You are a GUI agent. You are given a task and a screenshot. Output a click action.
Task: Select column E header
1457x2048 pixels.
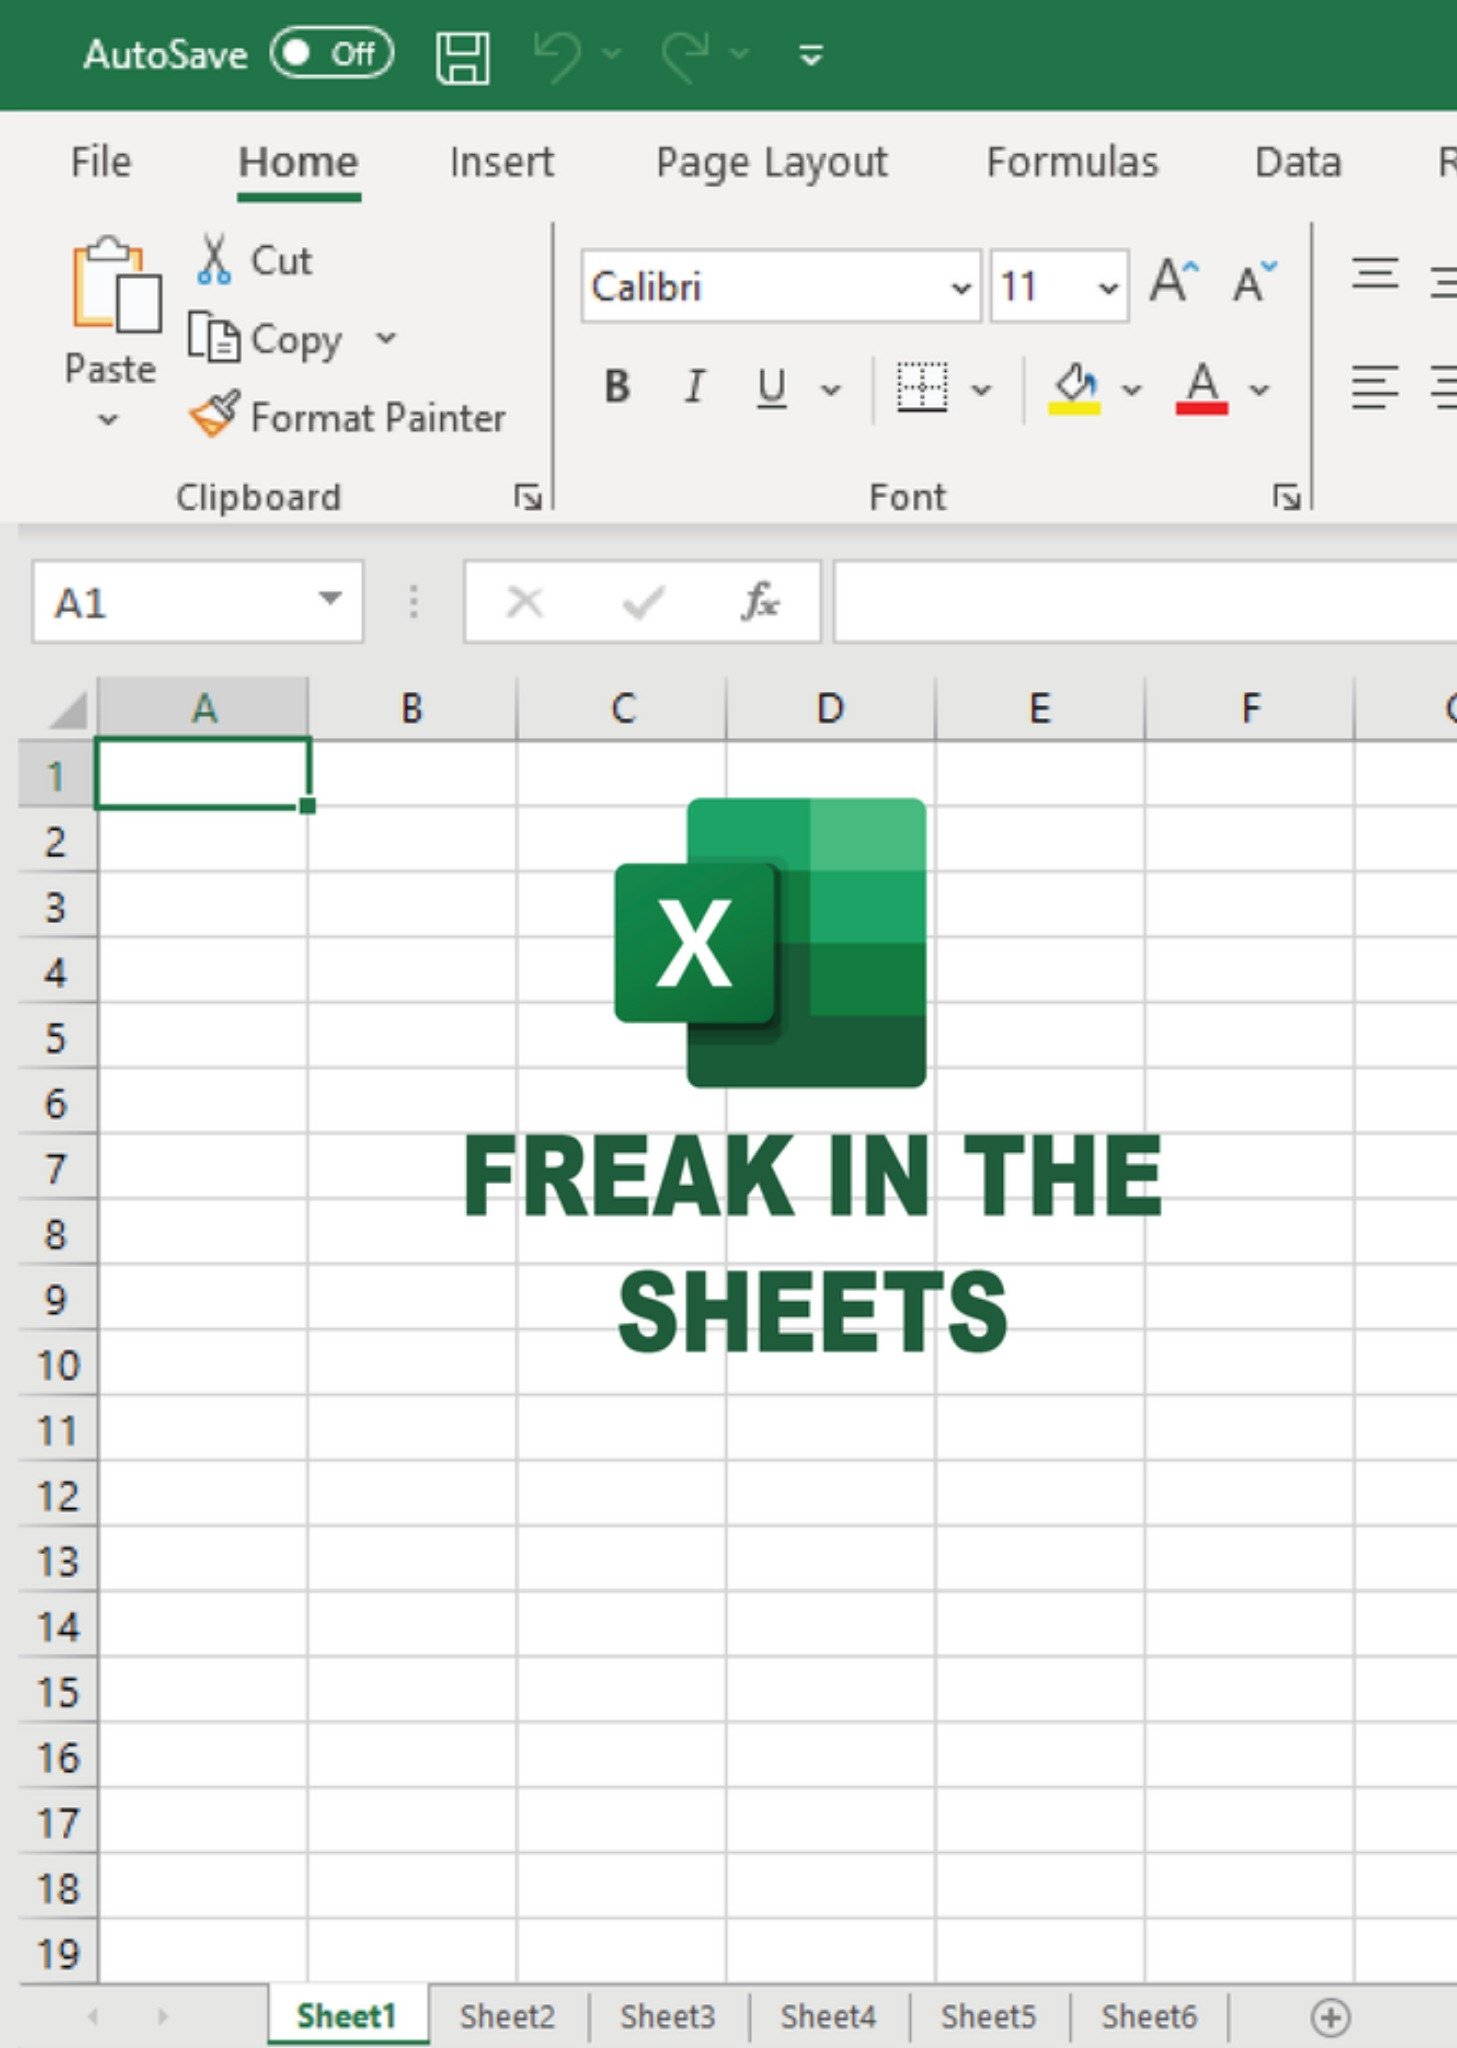tap(1040, 708)
